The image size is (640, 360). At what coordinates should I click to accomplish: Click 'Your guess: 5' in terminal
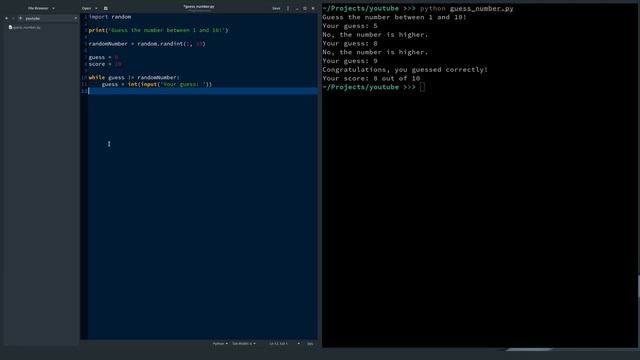(x=350, y=26)
